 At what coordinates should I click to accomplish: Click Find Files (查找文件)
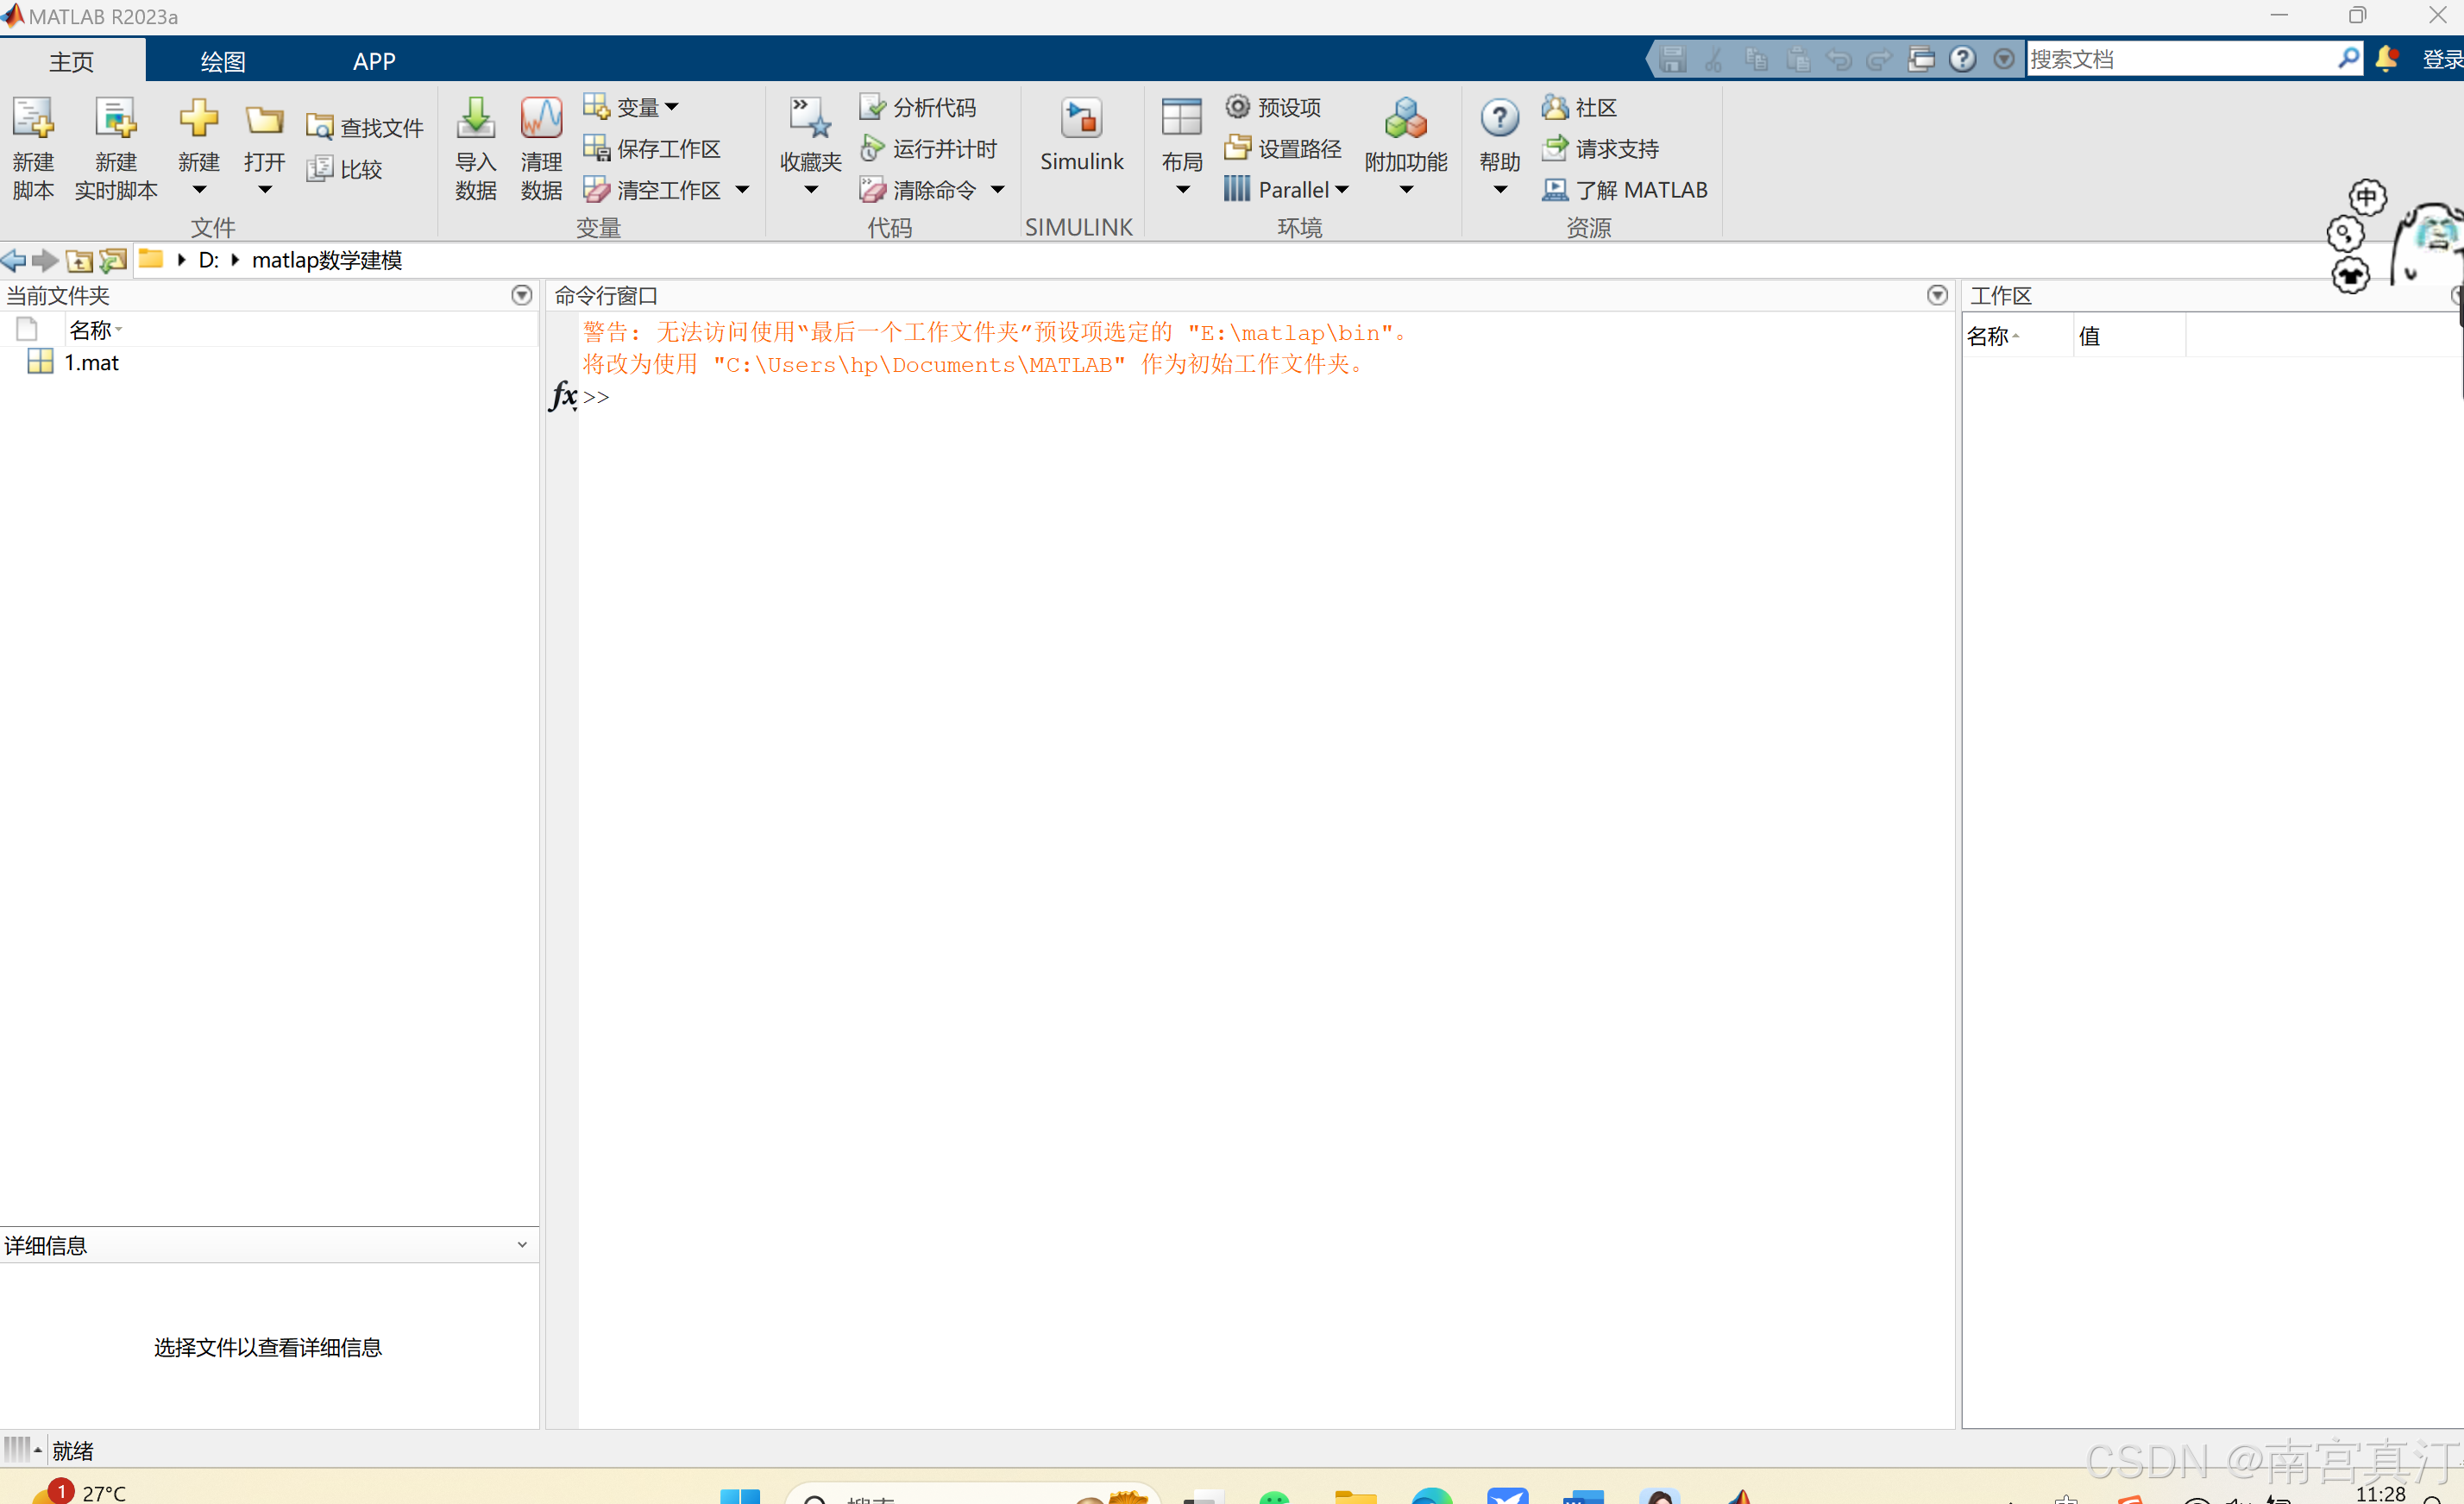coord(364,128)
